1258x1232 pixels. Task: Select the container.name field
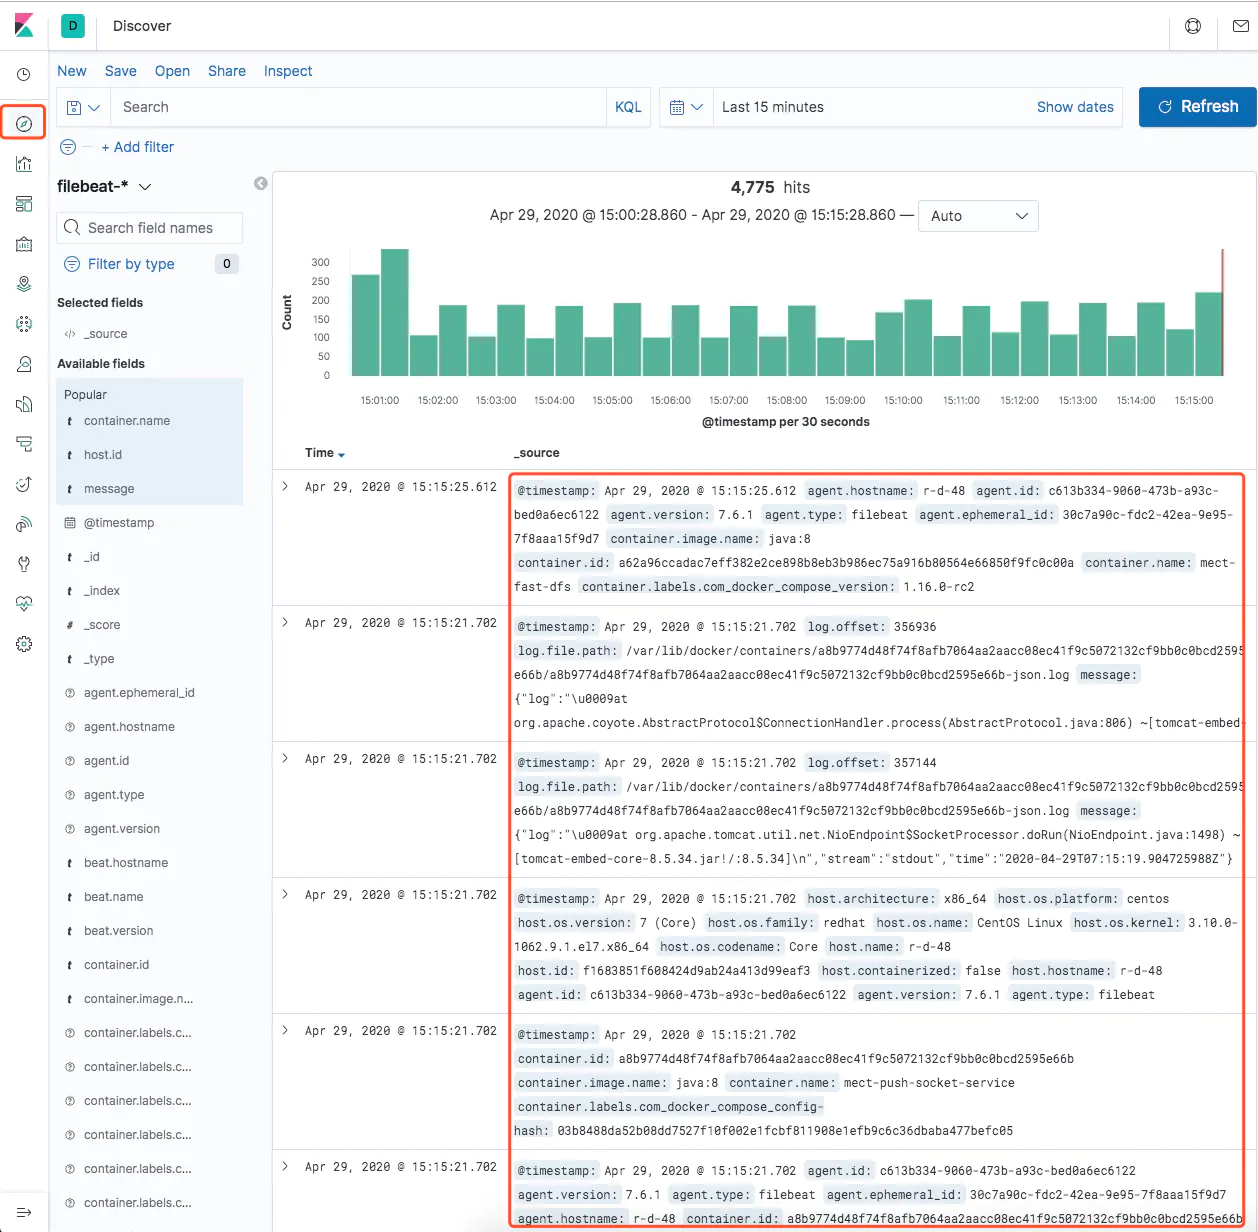click(x=127, y=421)
